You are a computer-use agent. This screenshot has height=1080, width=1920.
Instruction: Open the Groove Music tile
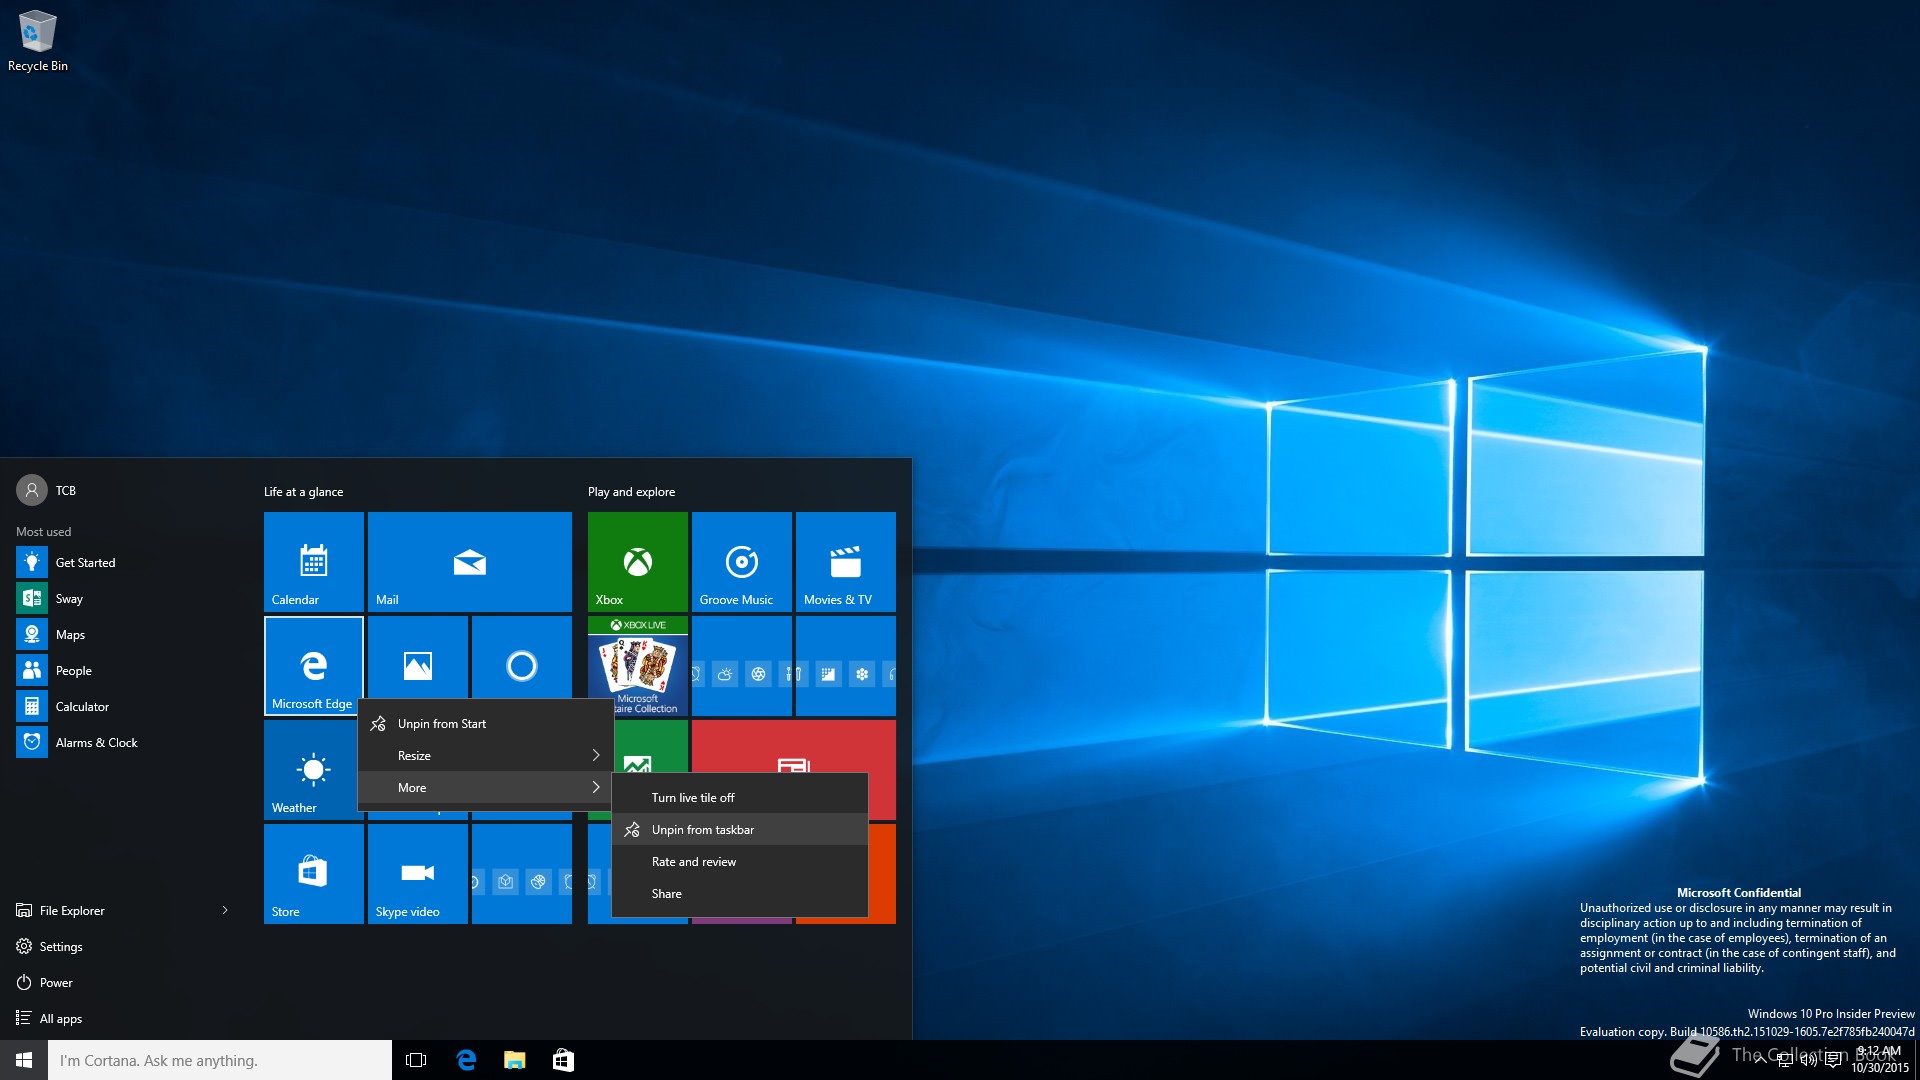pyautogui.click(x=741, y=561)
